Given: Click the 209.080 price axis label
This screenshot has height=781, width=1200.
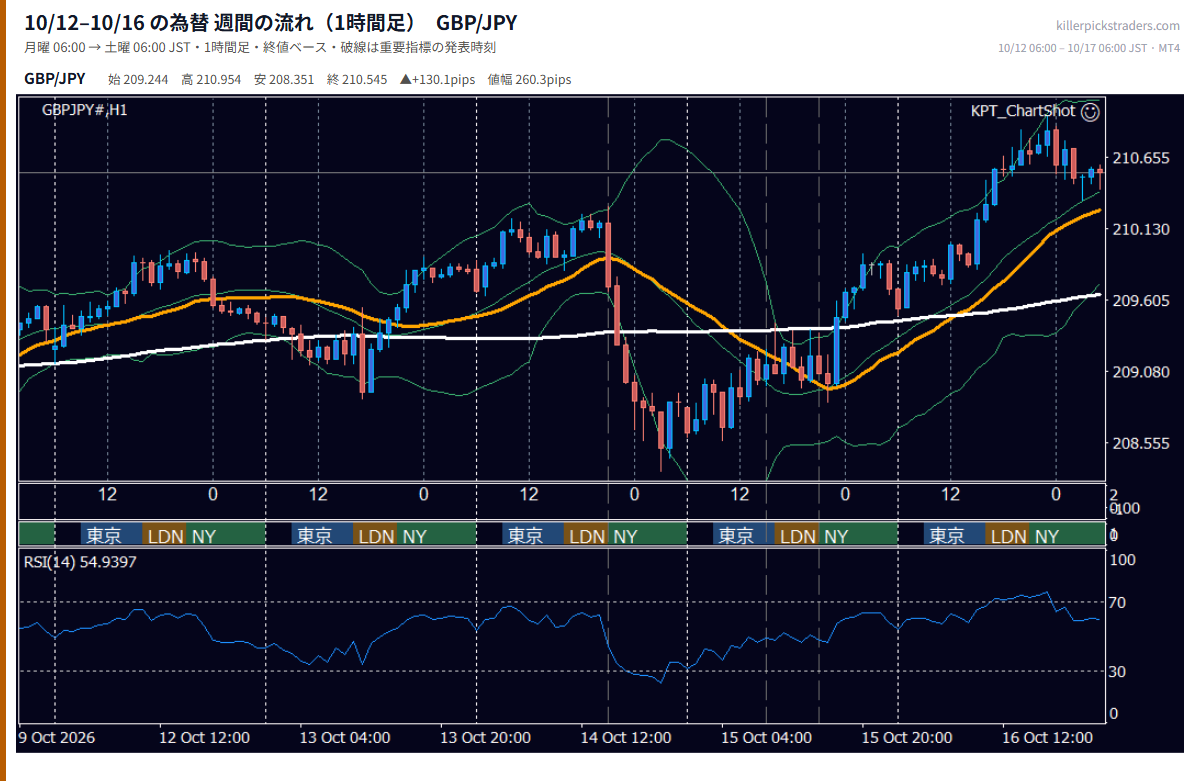Looking at the screenshot, I should (x=1141, y=371).
